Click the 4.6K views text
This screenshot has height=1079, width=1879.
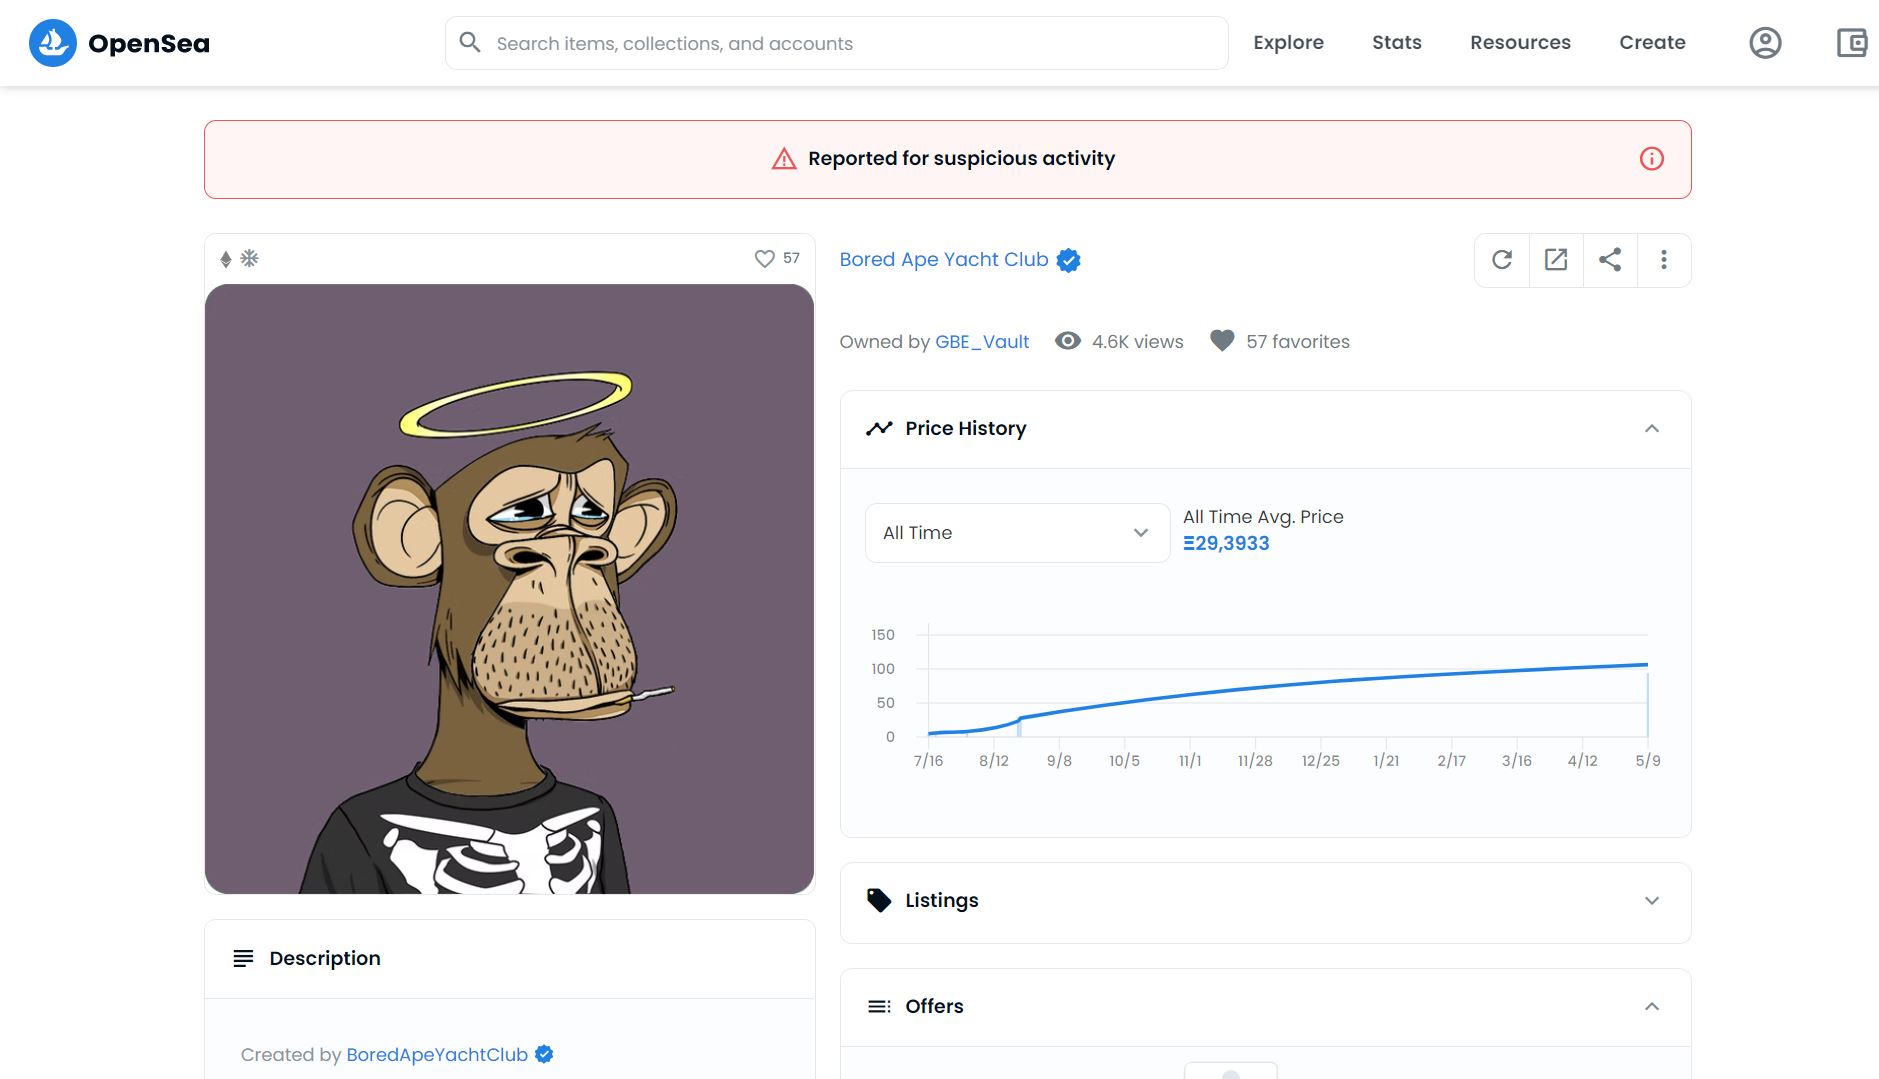[x=1137, y=342]
